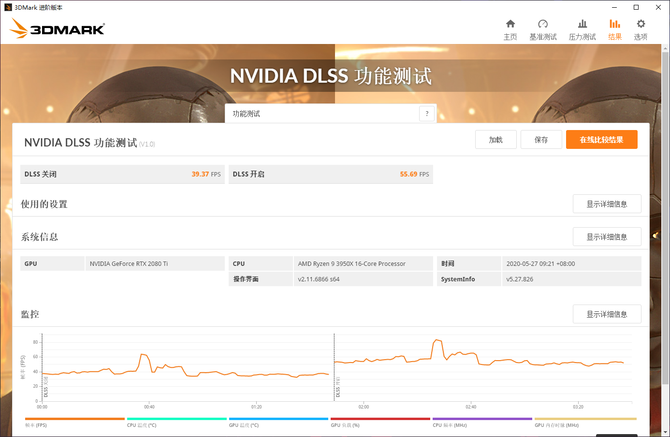Open the 基准测试 benchmark gauge icon
Viewport: 670px width, 437px height.
point(543,29)
